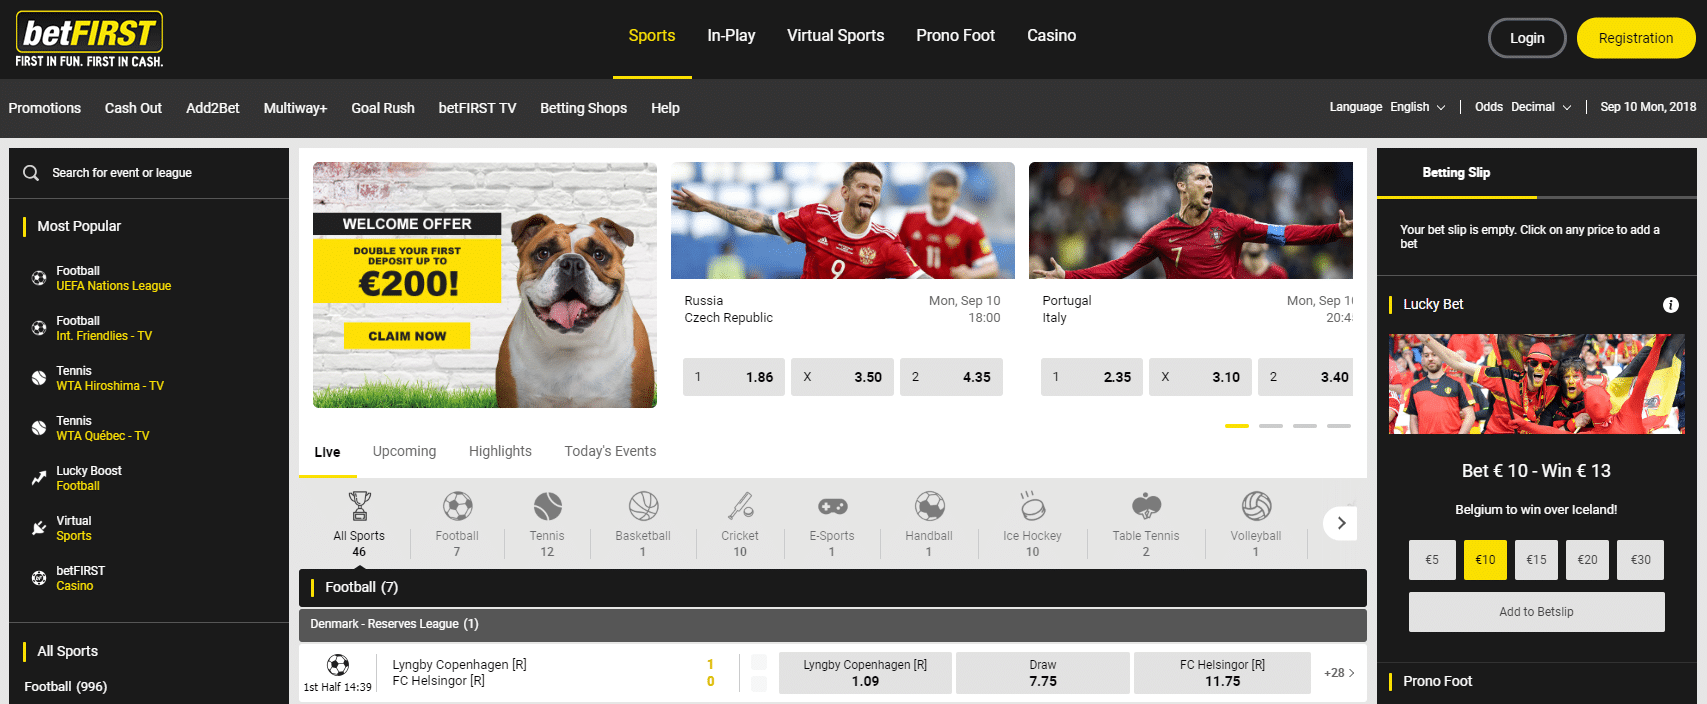This screenshot has height=704, width=1707.
Task: Go to second carousel slide indicator
Action: pos(1271,426)
